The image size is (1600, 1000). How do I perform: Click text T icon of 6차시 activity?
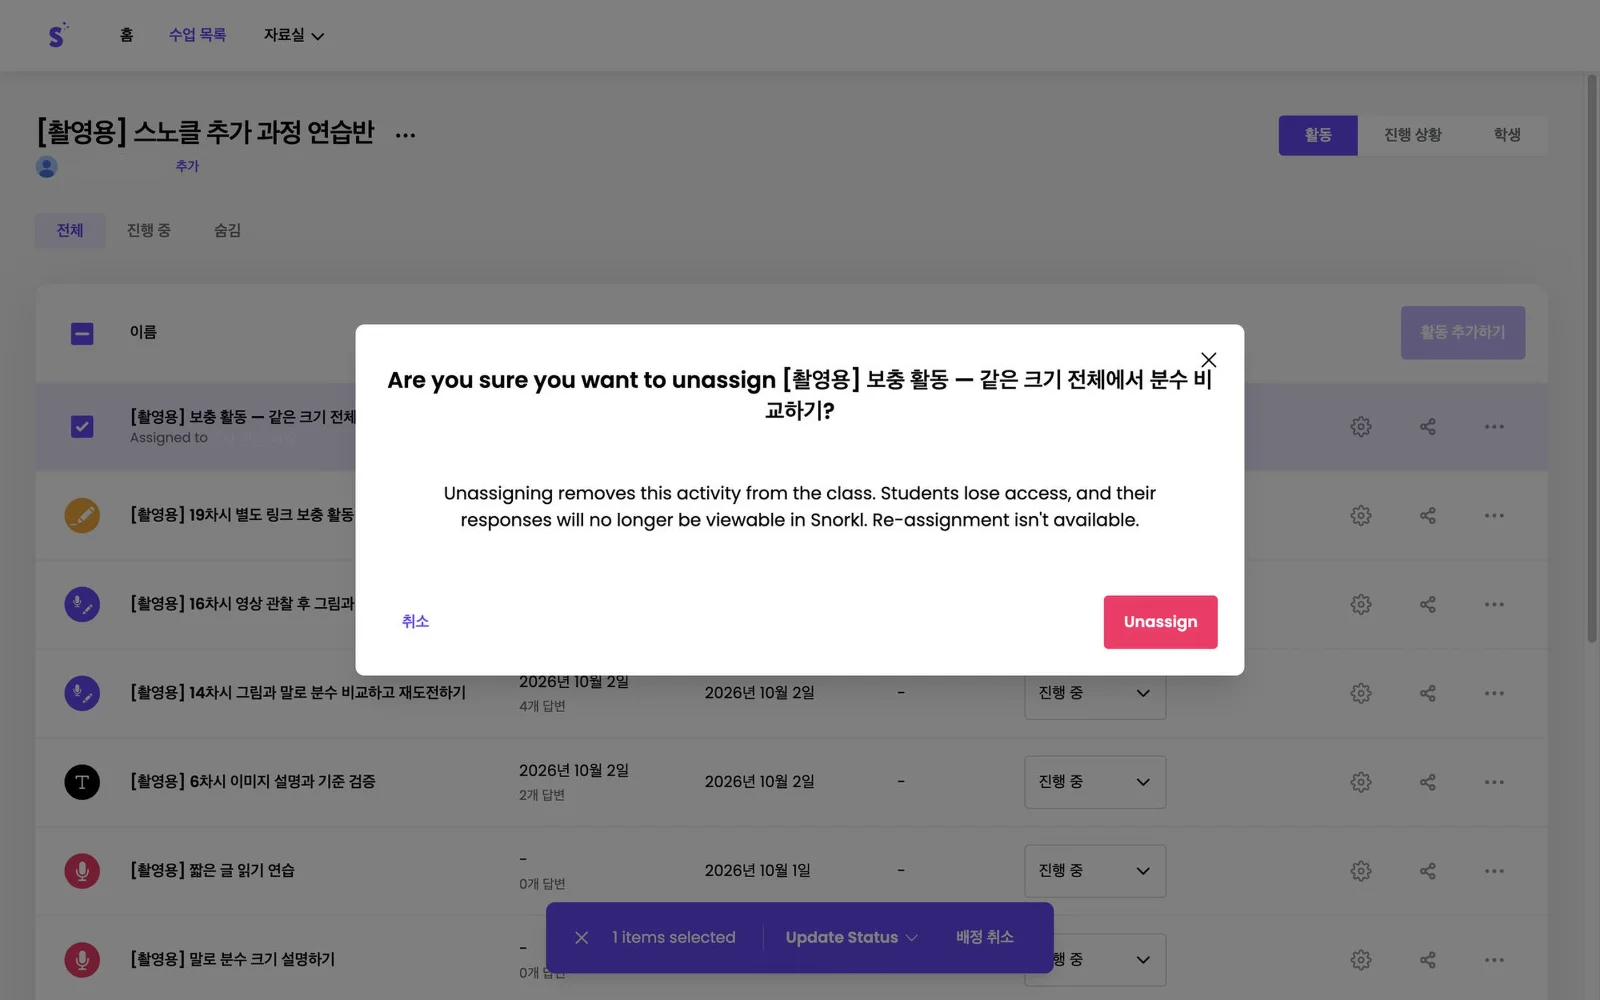click(82, 782)
